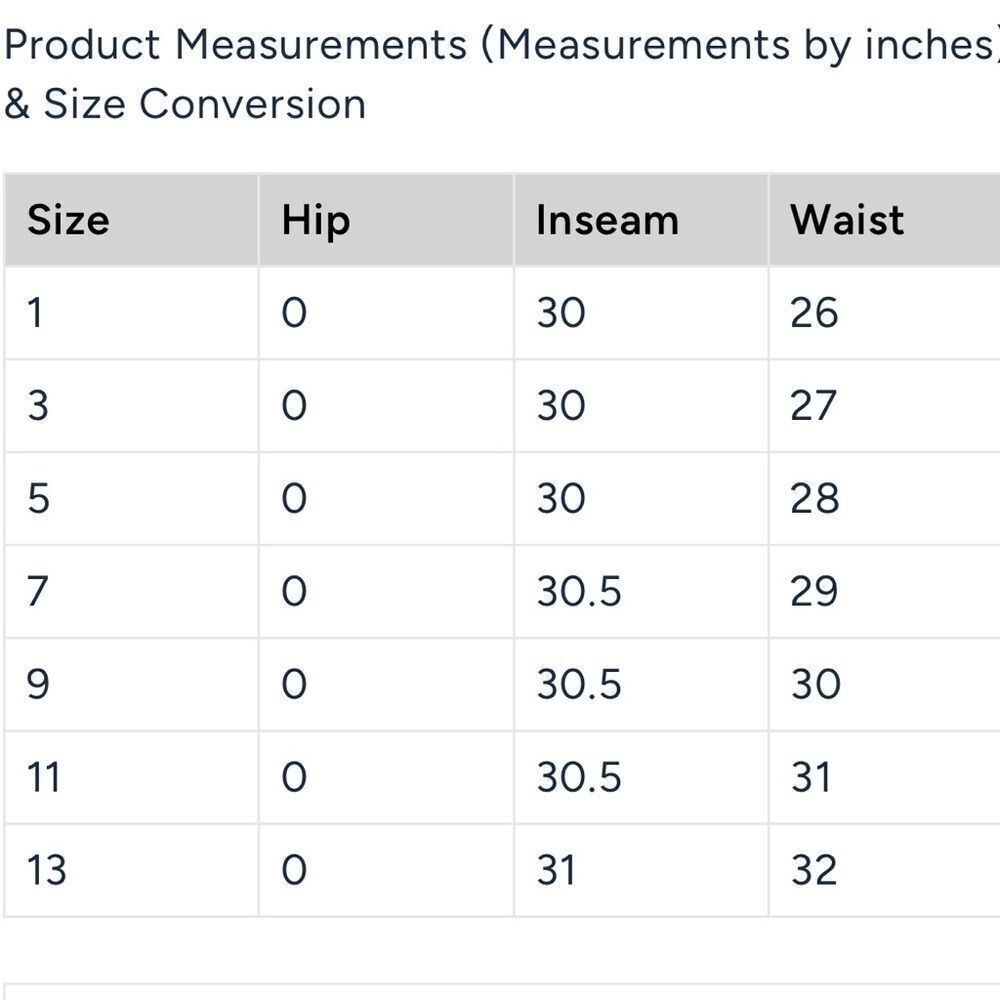Click the waist value 32
Screen dimensions: 1000x1000
pos(814,871)
